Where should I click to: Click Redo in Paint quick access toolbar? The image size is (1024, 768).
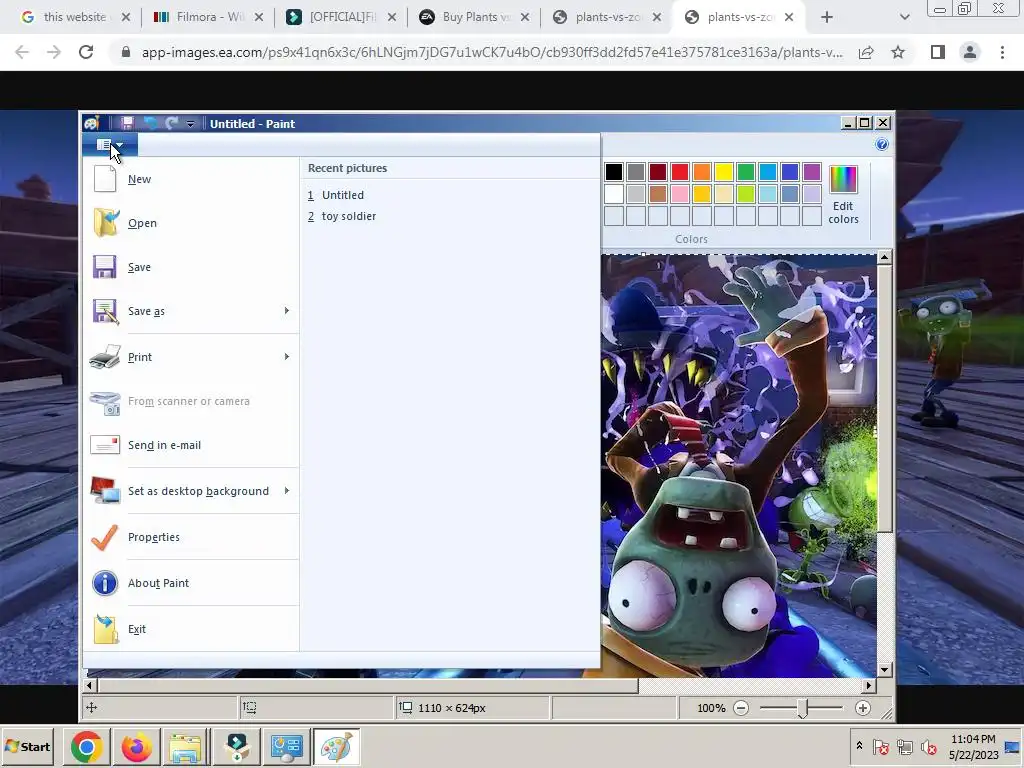[172, 123]
